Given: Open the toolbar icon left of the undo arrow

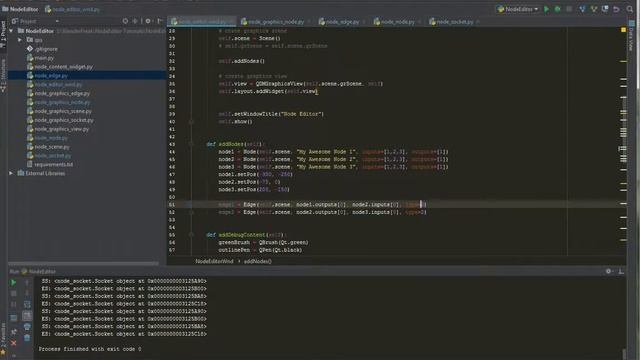Looking at the screenshot, I should click(x=605, y=9).
